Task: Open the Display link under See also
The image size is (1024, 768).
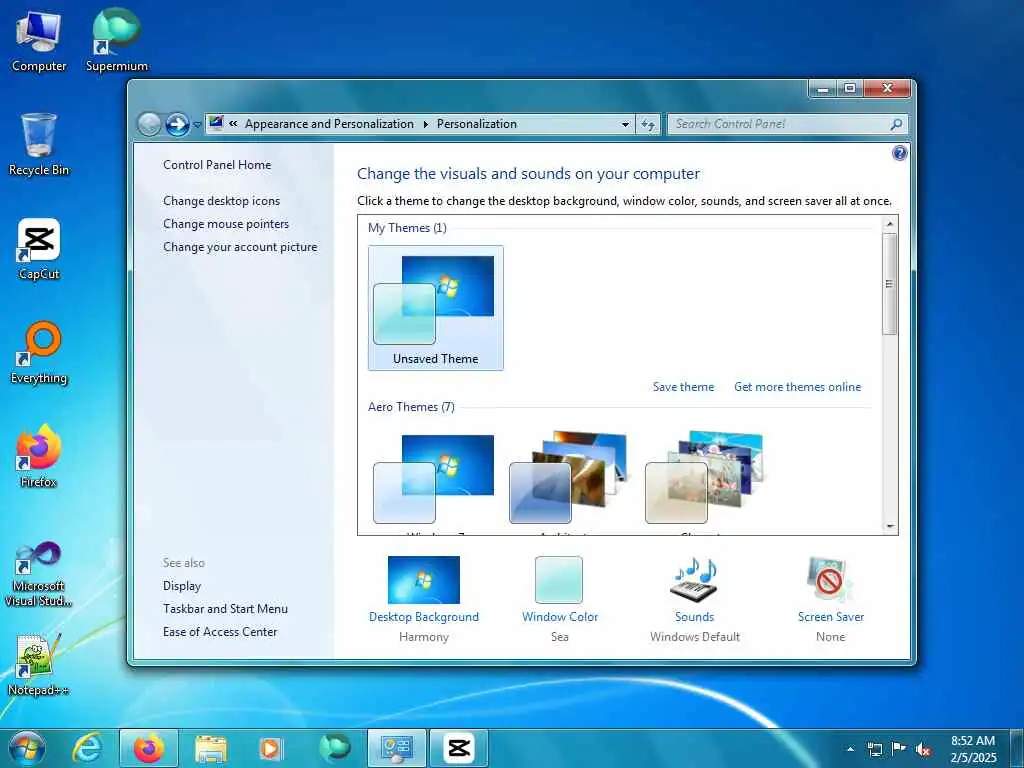Action: point(182,586)
